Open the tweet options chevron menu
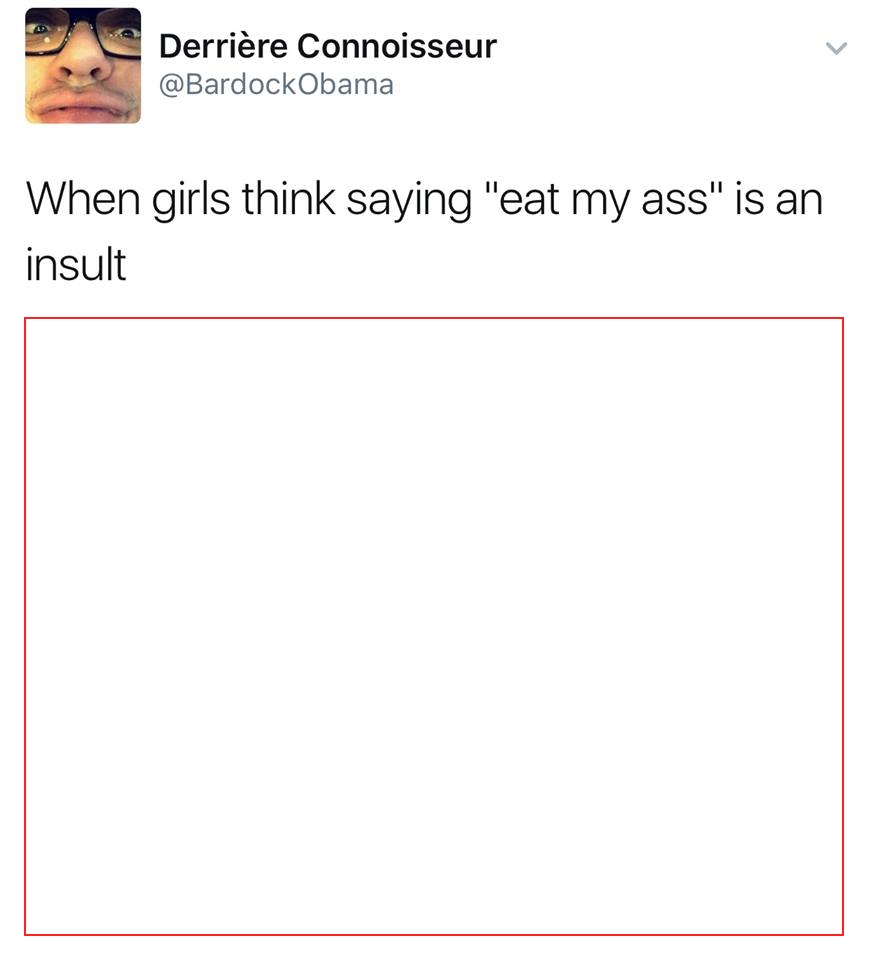The image size is (872, 960). (x=836, y=48)
